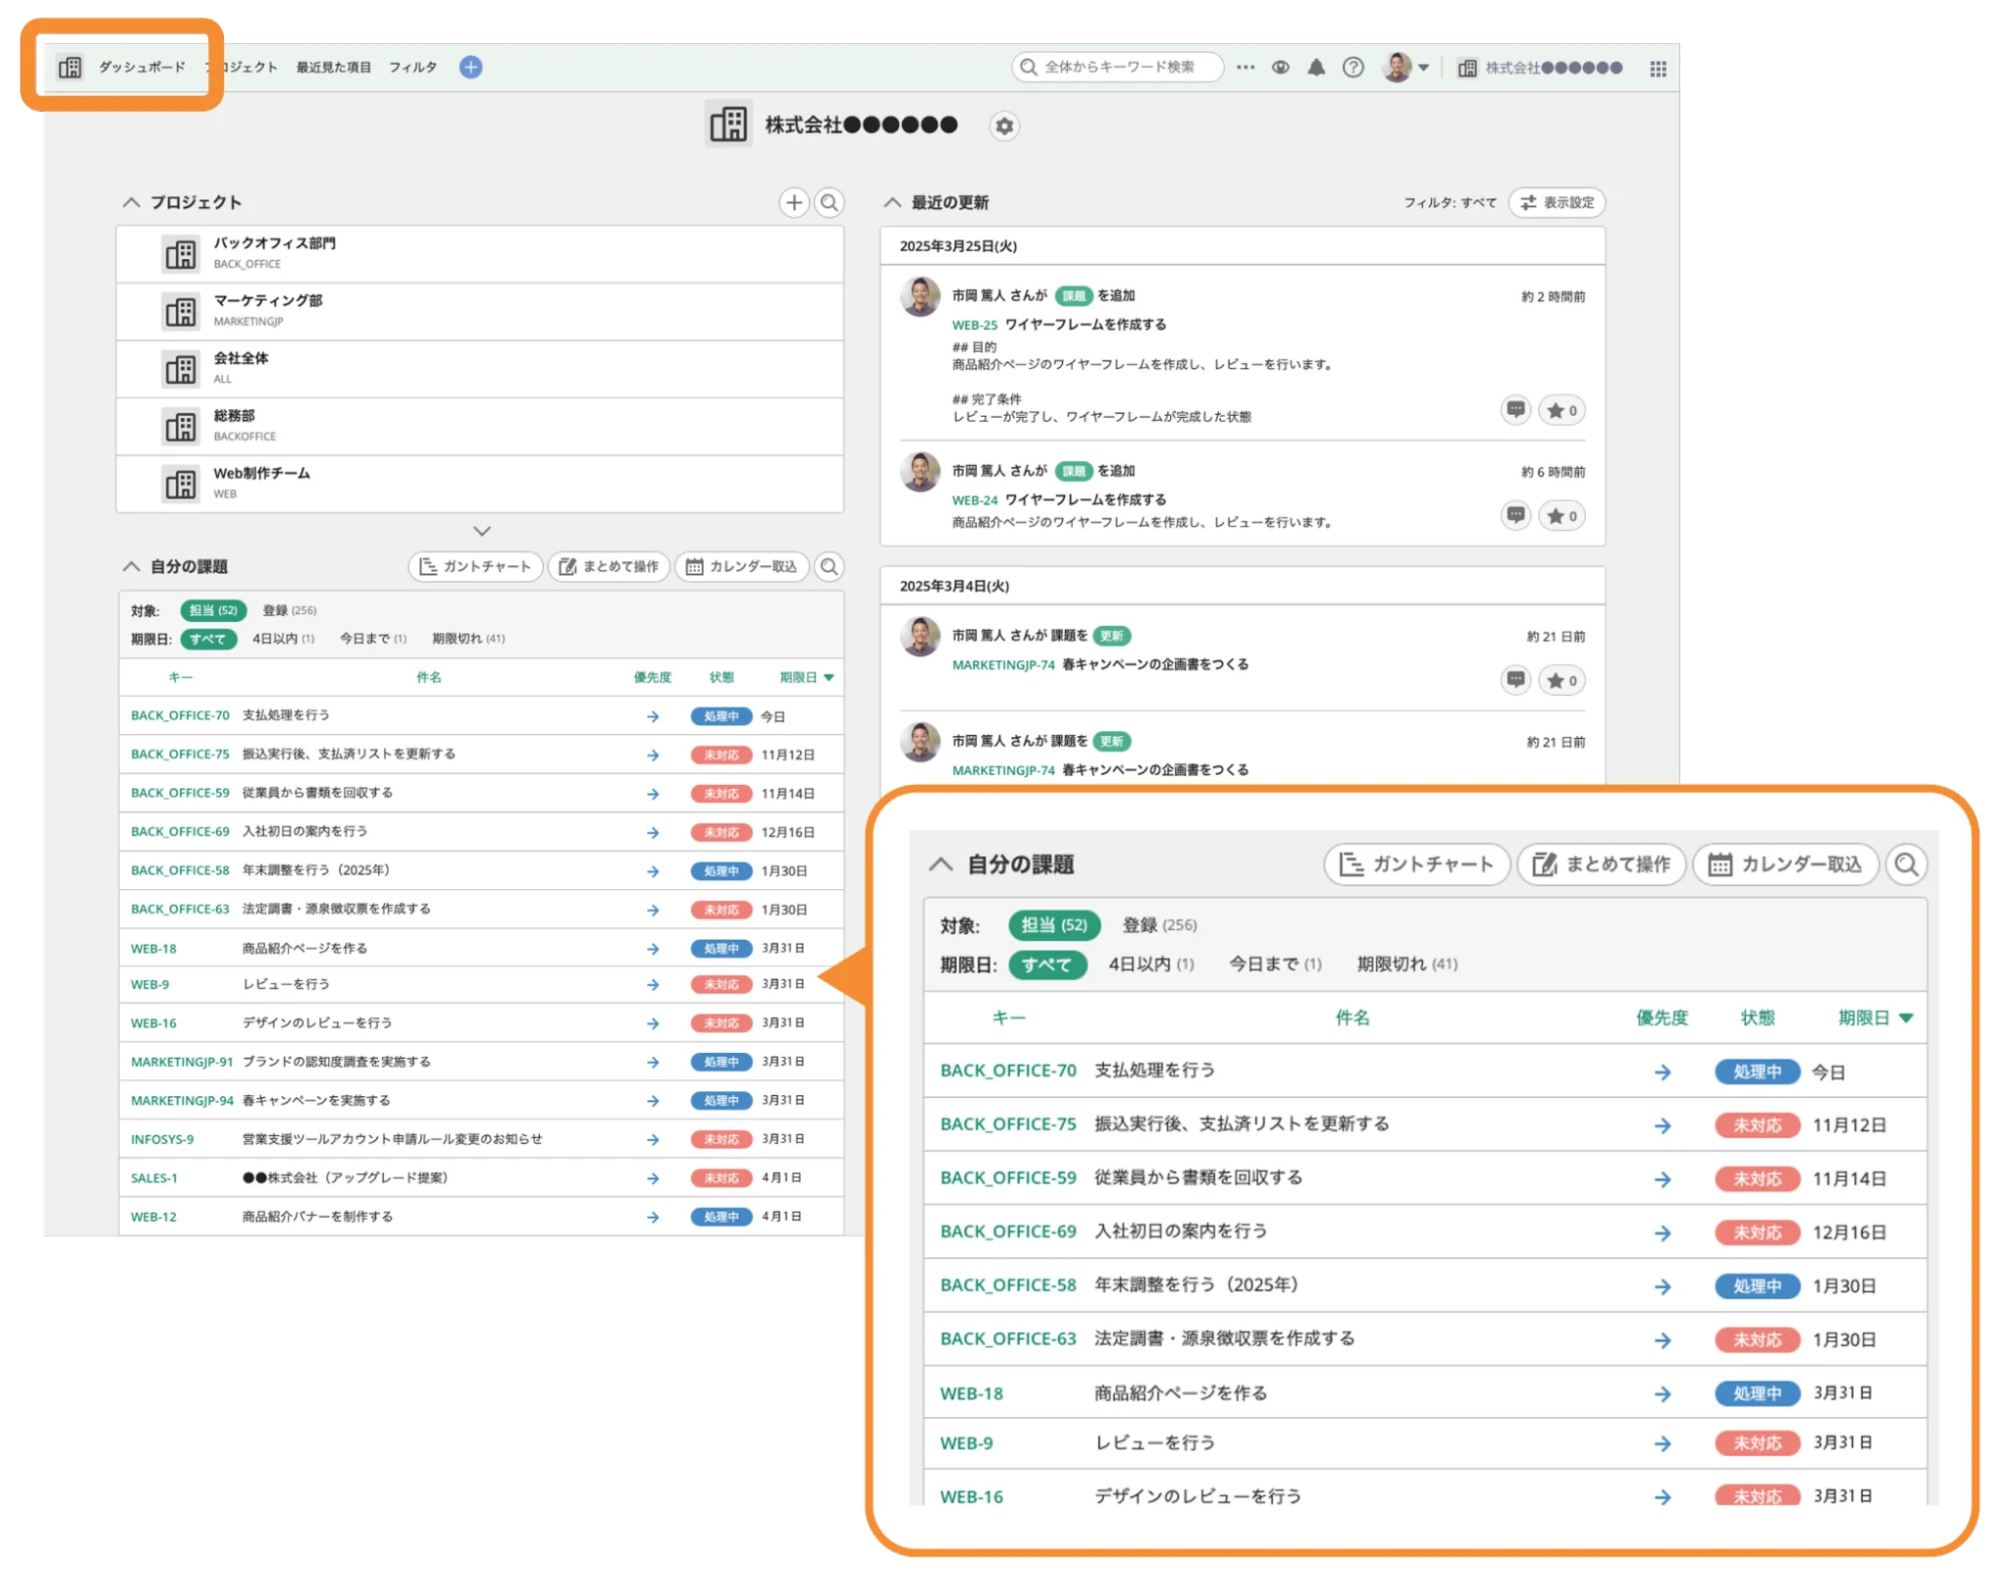Image resolution: width=1998 pixels, height=1572 pixels.
Task: Click comment icon on WEB-25 update
Action: 1516,410
